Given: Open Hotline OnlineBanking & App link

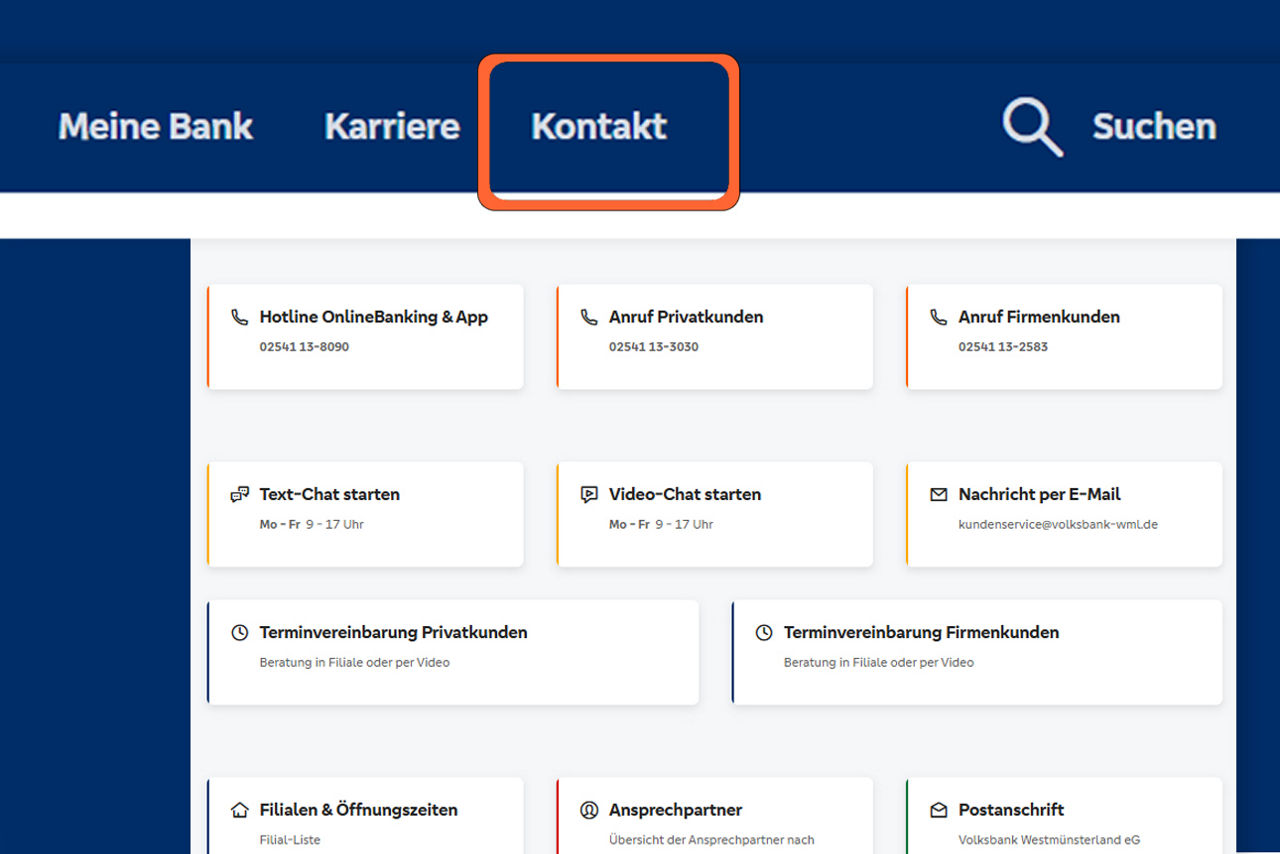Looking at the screenshot, I should 374,317.
